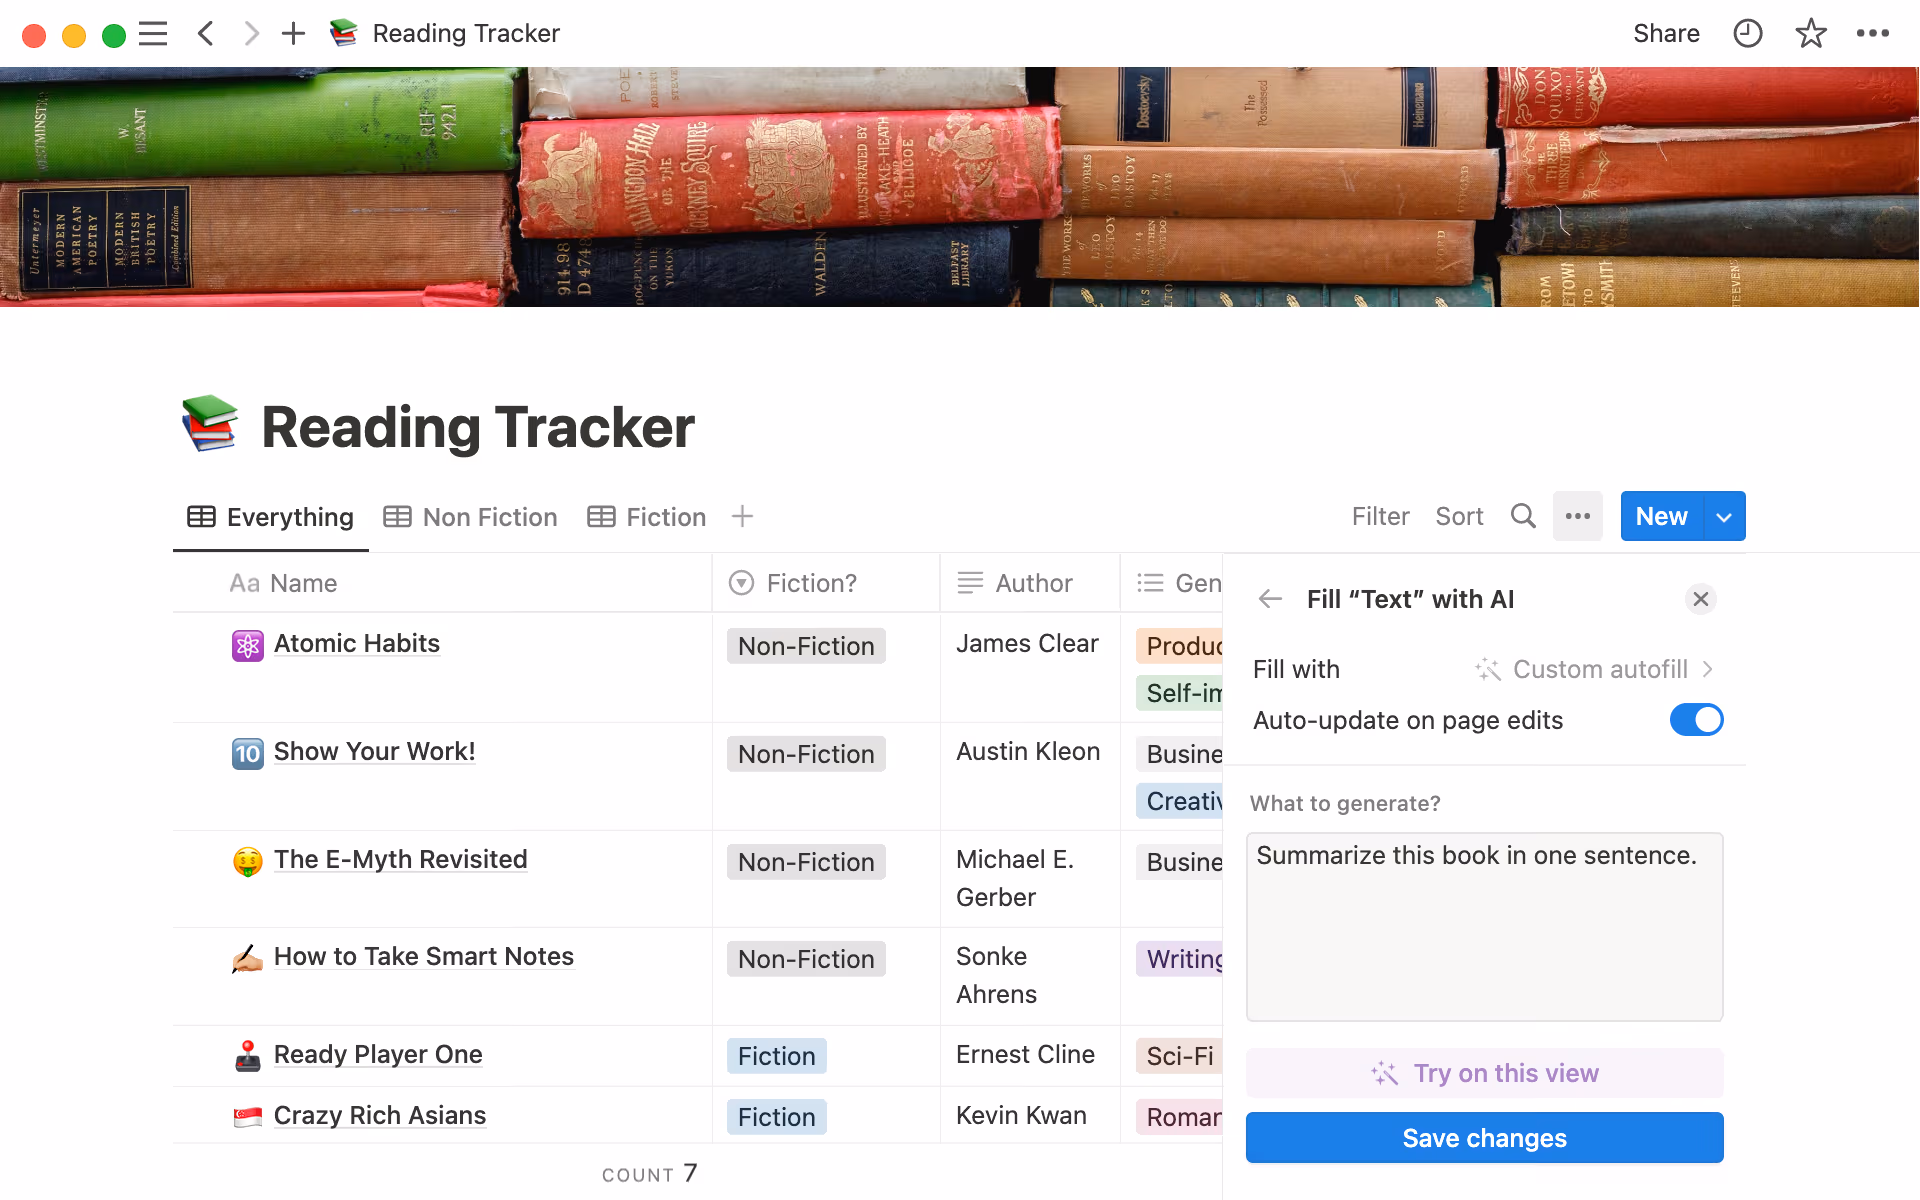This screenshot has width=1920, height=1200.
Task: Disable Auto-update on page edits
Action: pyautogui.click(x=1696, y=719)
